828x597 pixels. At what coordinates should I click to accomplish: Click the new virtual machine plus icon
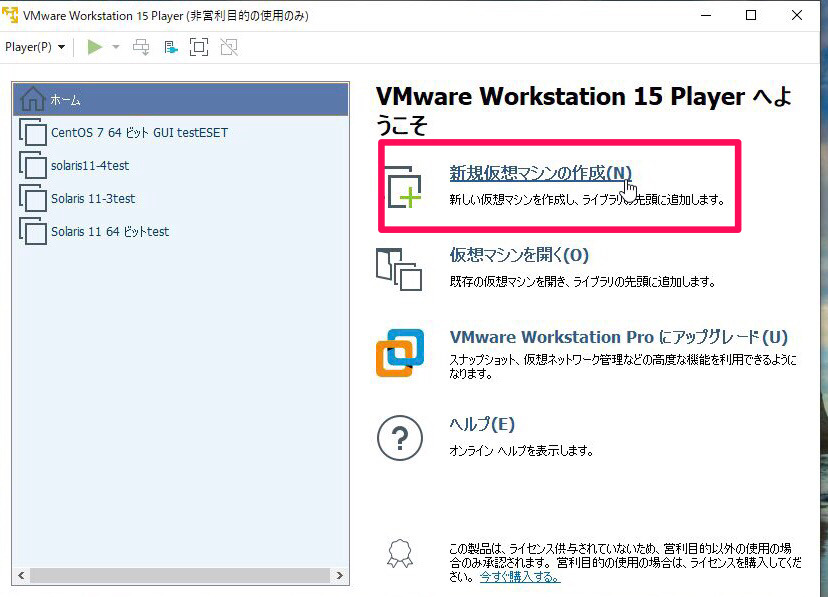point(402,187)
